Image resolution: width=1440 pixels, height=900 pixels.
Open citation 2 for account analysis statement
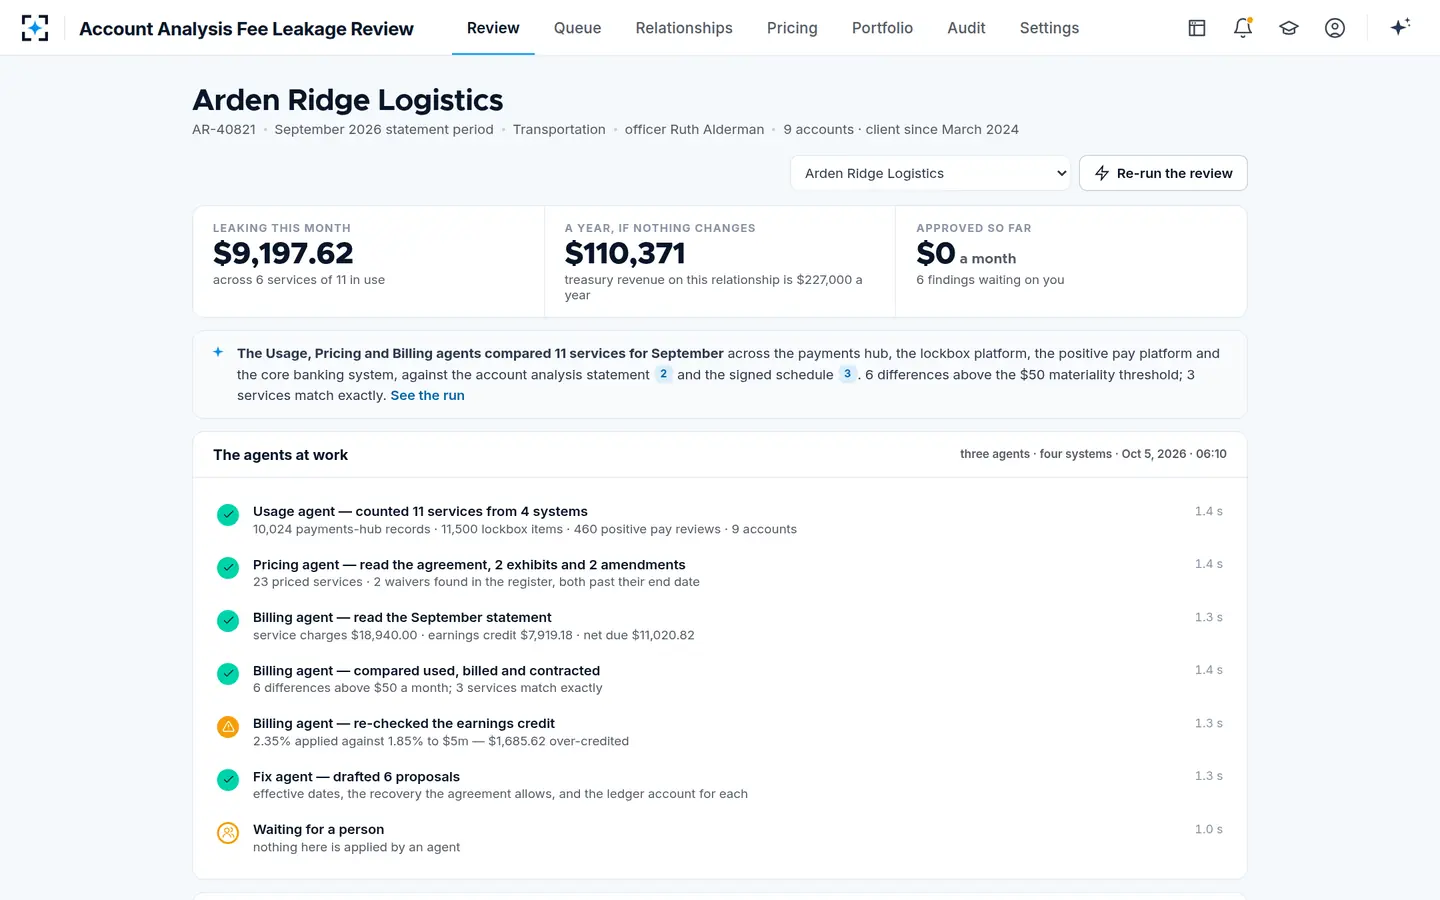coord(663,374)
